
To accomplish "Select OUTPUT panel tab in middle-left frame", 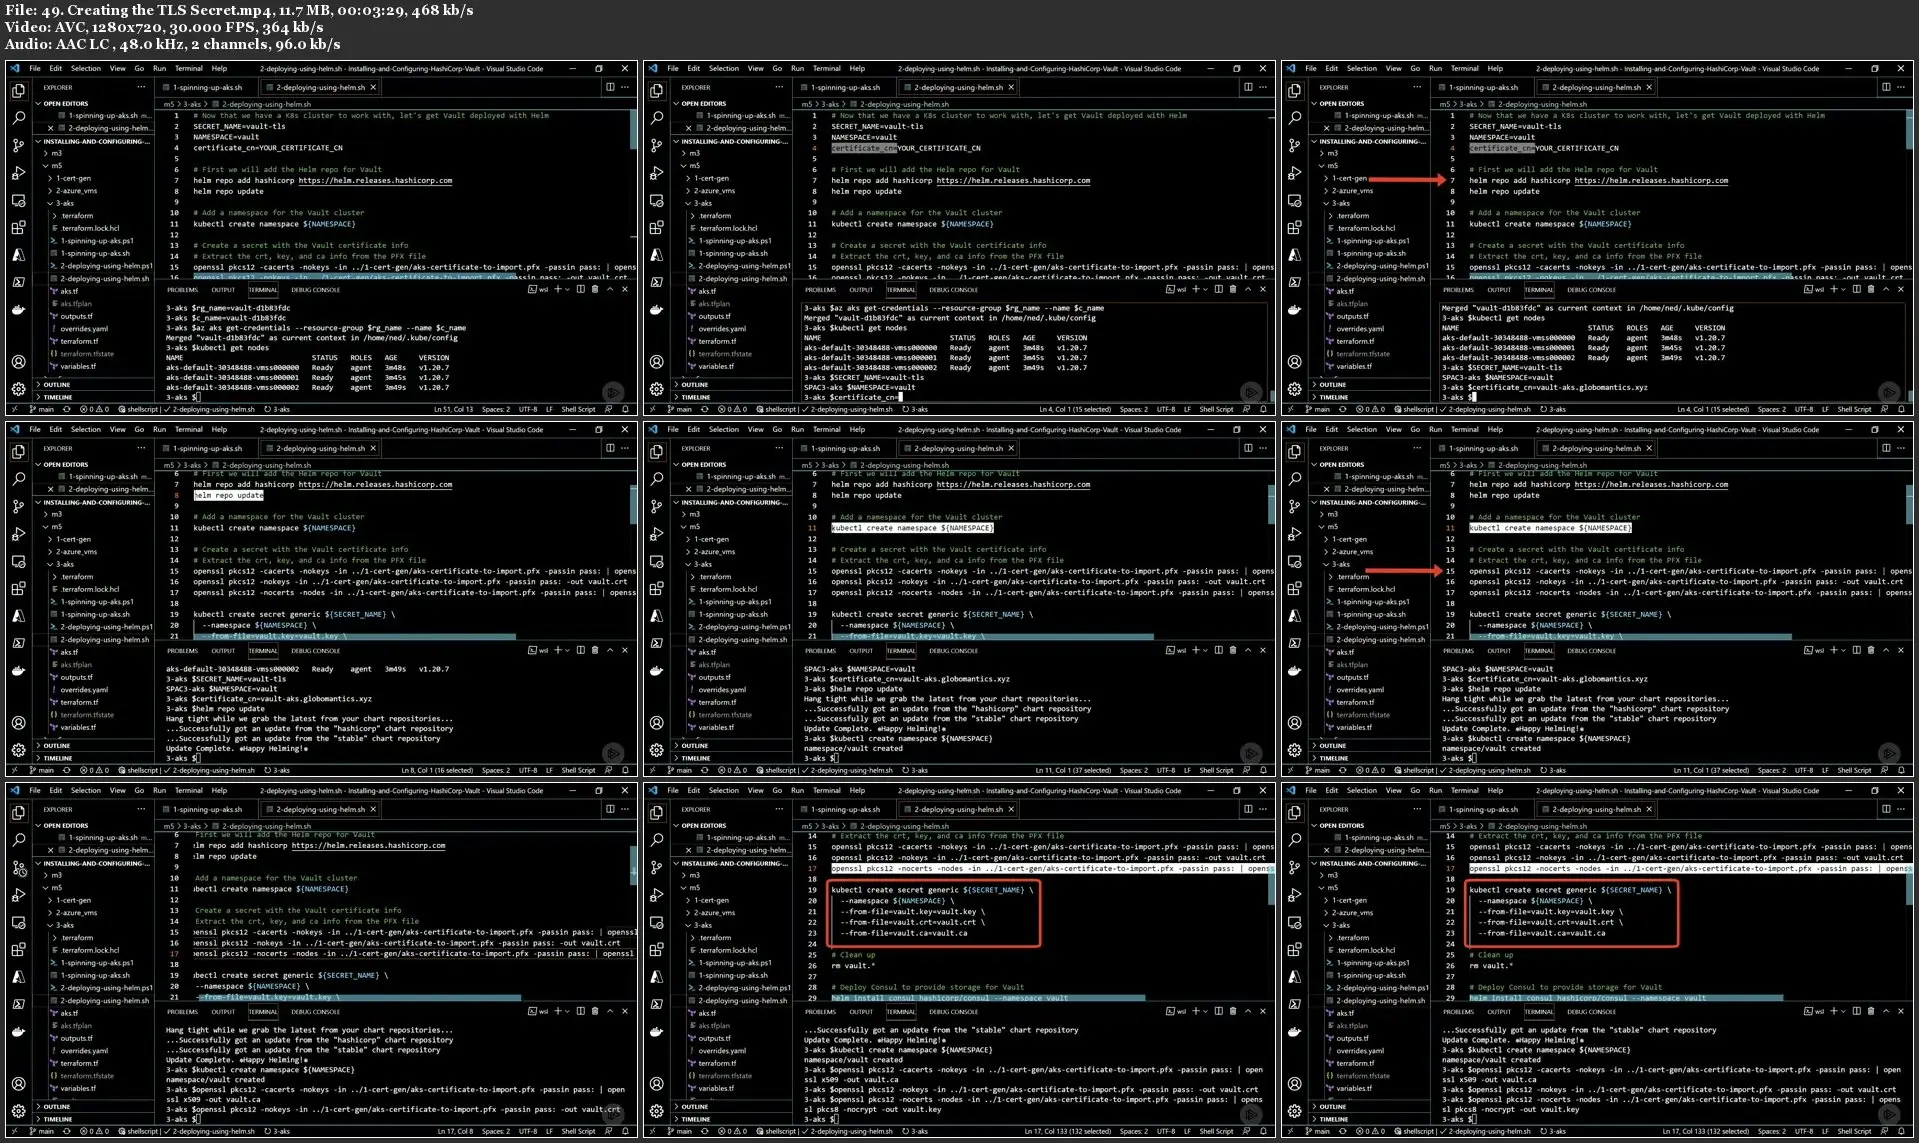I will (x=223, y=651).
